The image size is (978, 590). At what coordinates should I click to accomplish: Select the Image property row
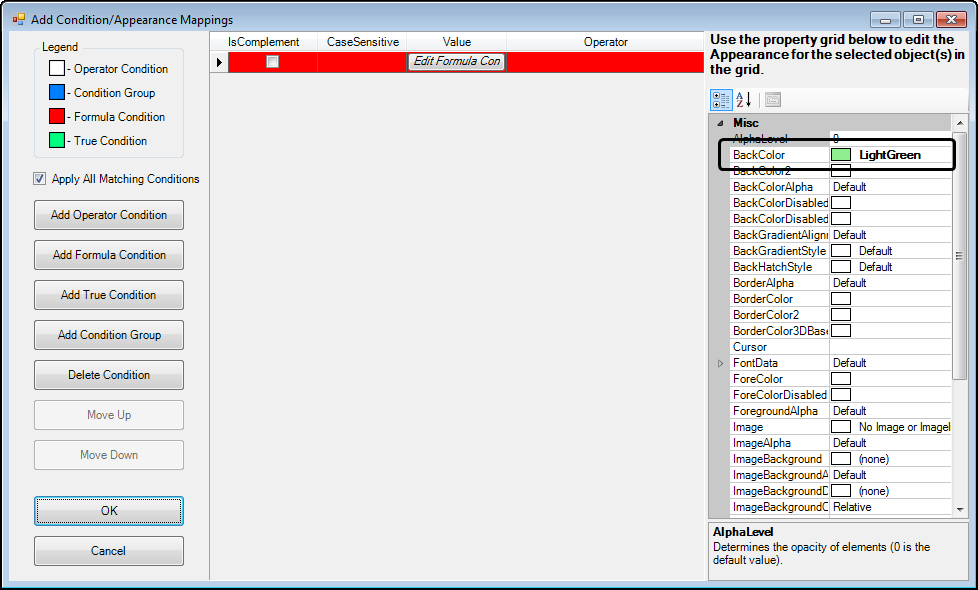click(841, 427)
